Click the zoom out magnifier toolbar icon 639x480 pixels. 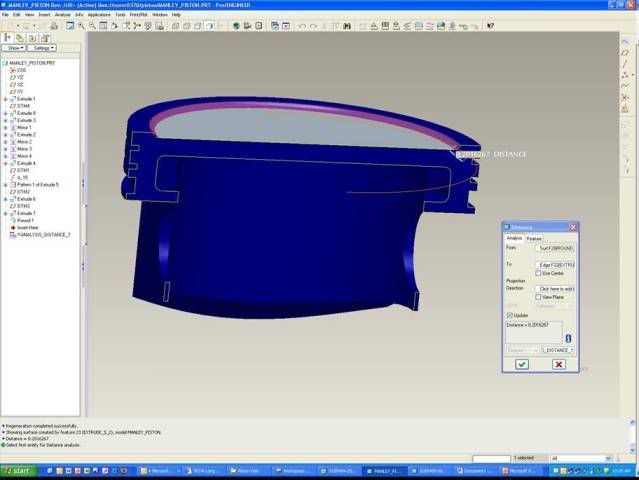coord(92,26)
